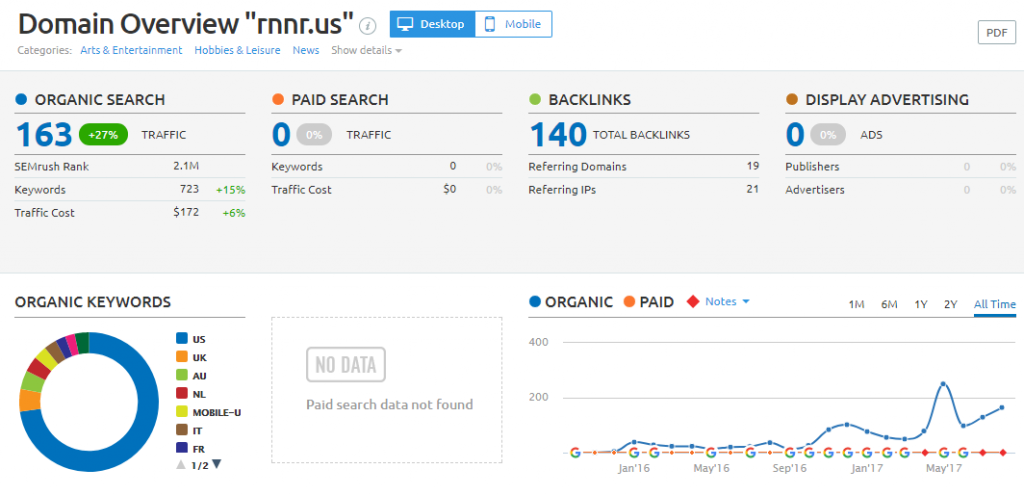Toggle the ORGANIC series in the chart legend

click(x=571, y=302)
